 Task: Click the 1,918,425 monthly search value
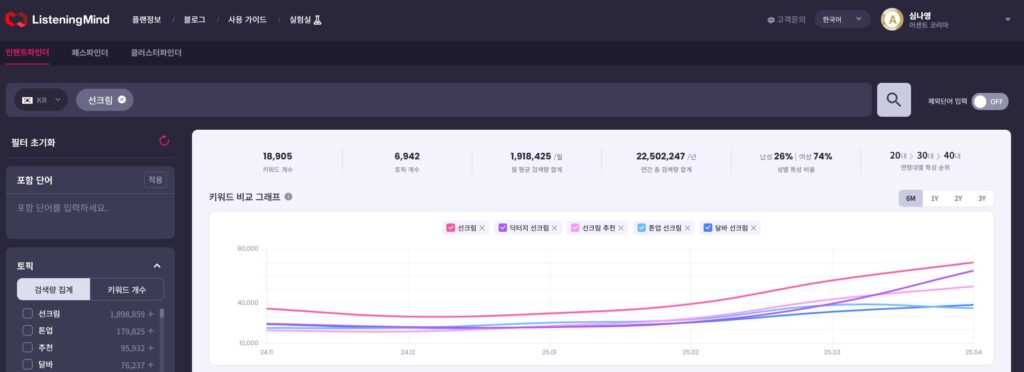pyautogui.click(x=531, y=157)
